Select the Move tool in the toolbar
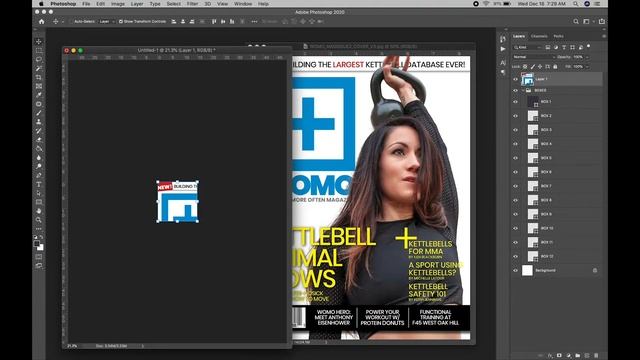The width and height of the screenshot is (640, 360). pos(39,42)
